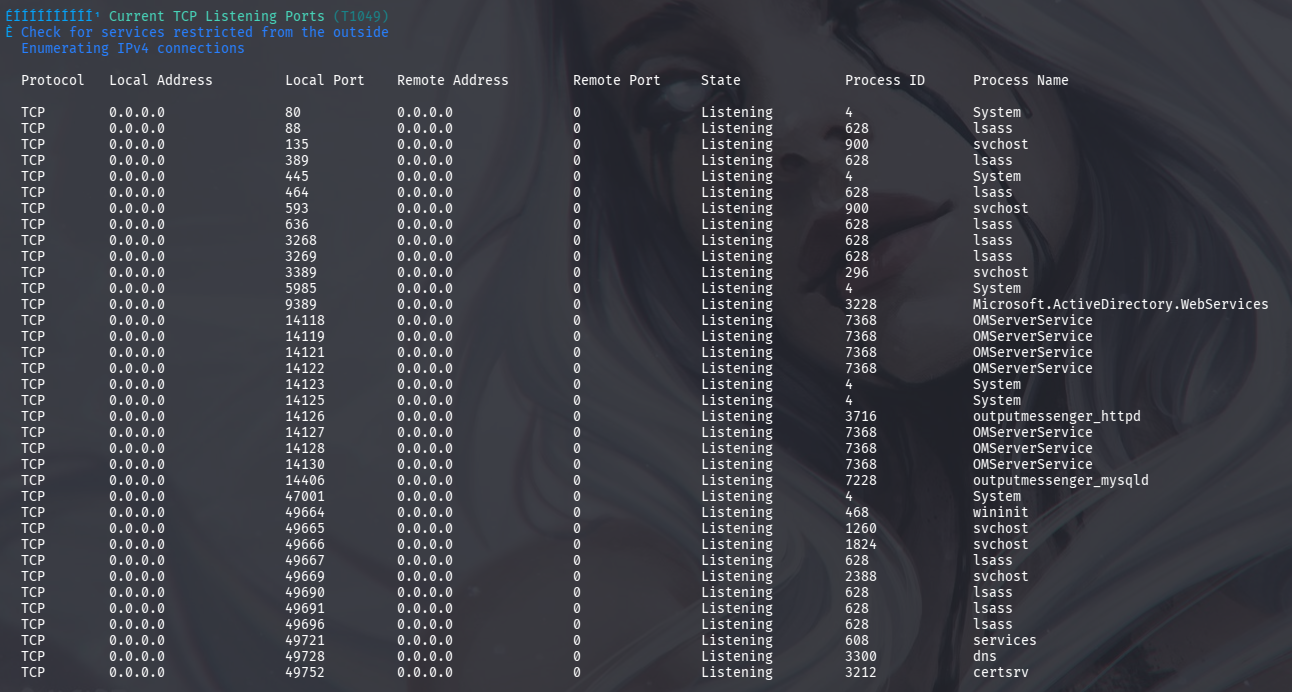Select local port 5985 value
This screenshot has height=692, width=1292.
pos(301,288)
